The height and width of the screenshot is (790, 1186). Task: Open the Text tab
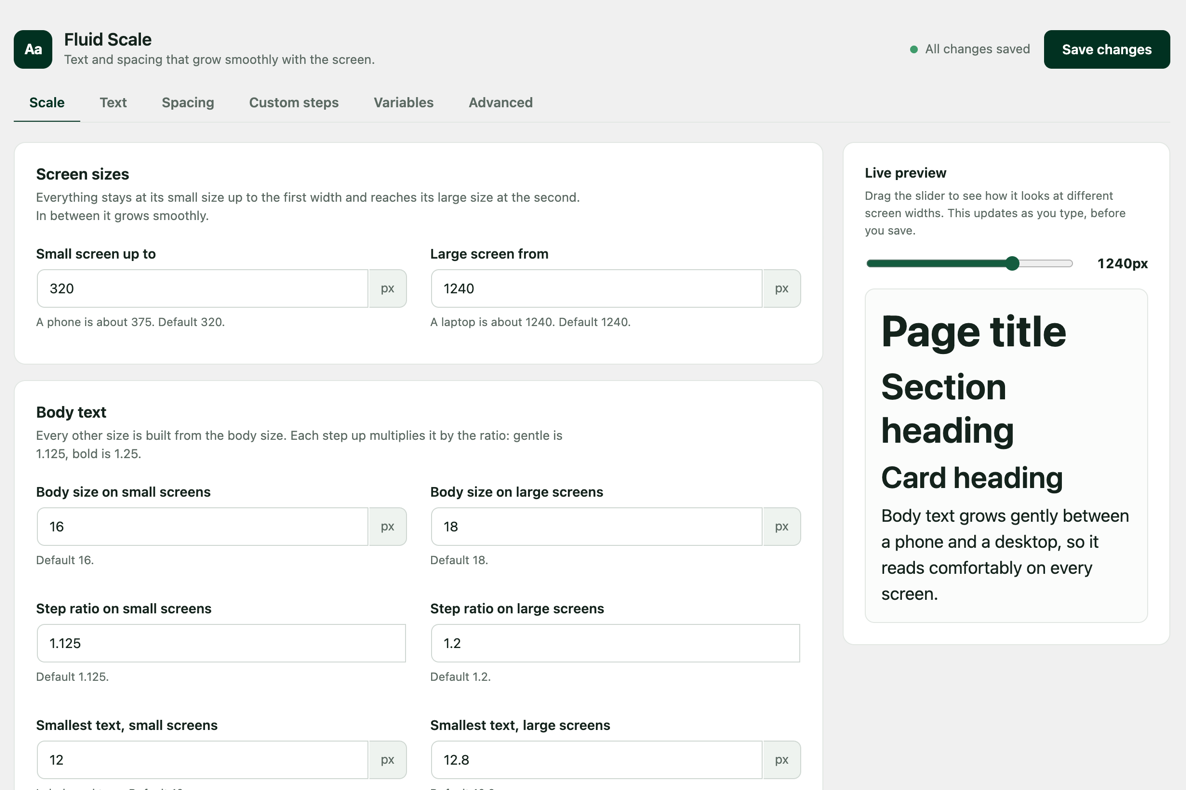[x=113, y=102]
